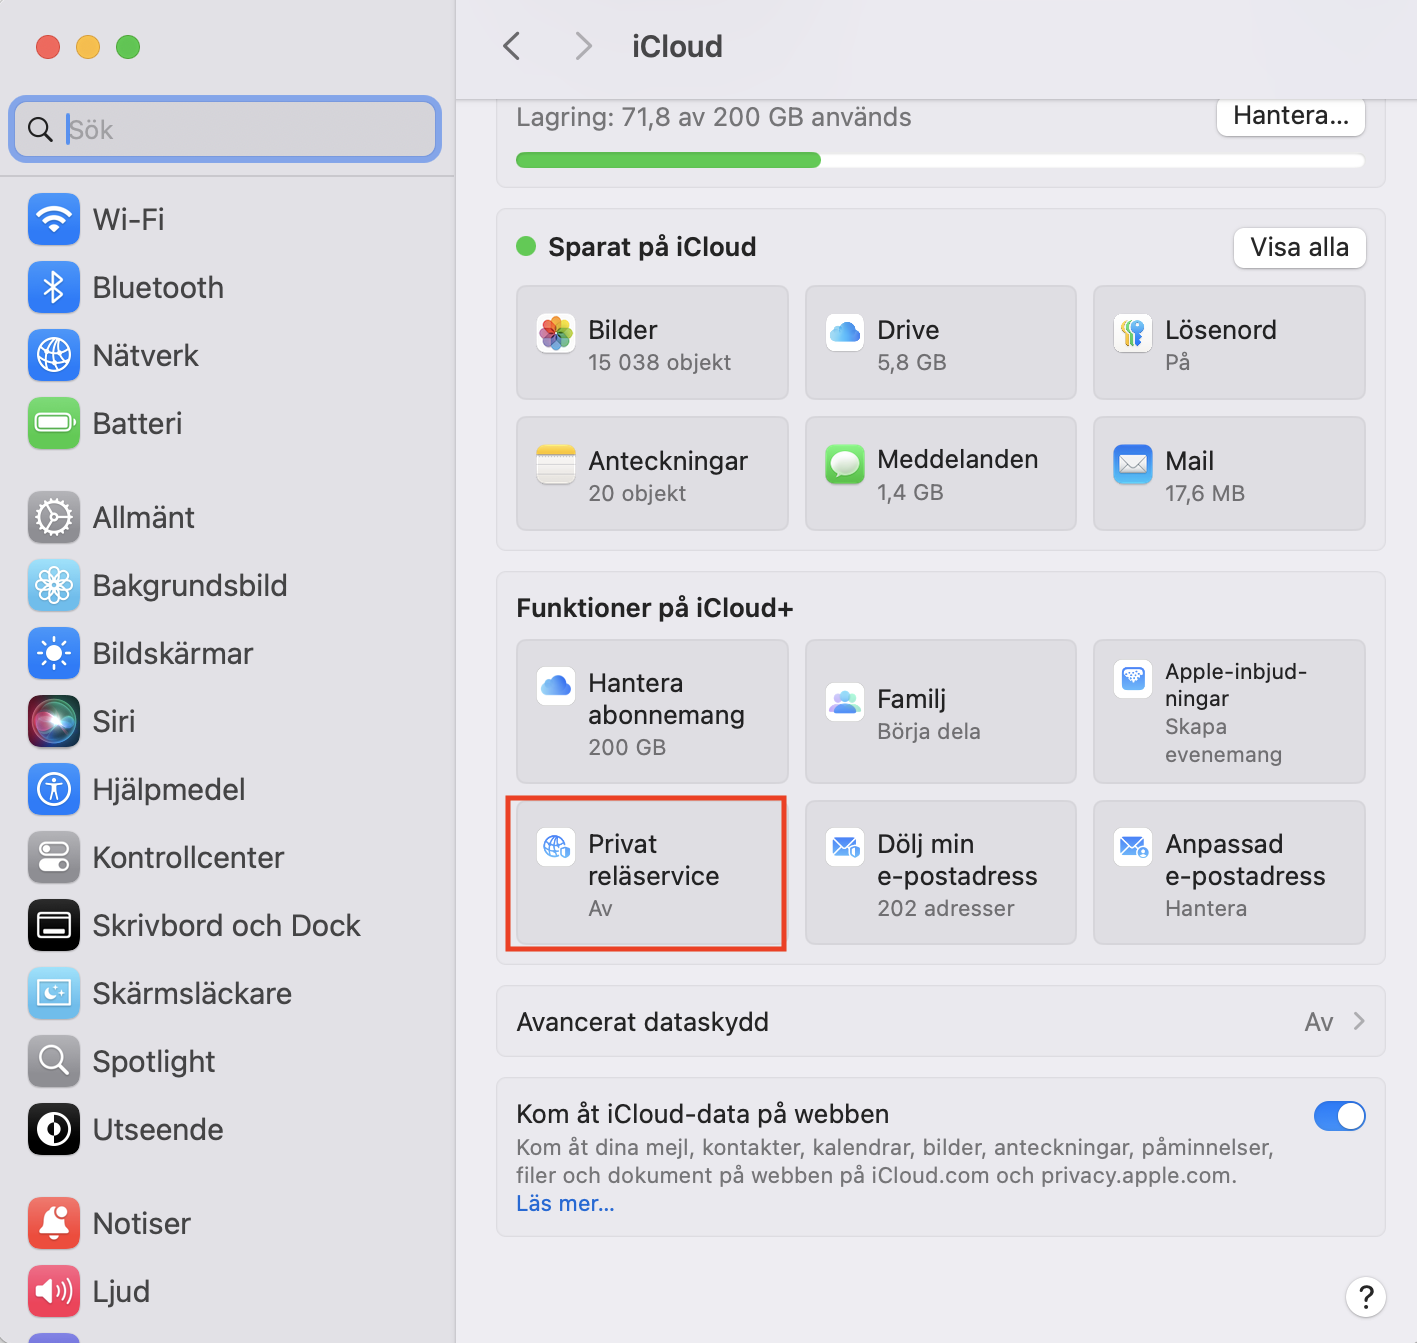Open the Hjälpmedel accessibility icon
This screenshot has width=1417, height=1343.
tap(54, 789)
